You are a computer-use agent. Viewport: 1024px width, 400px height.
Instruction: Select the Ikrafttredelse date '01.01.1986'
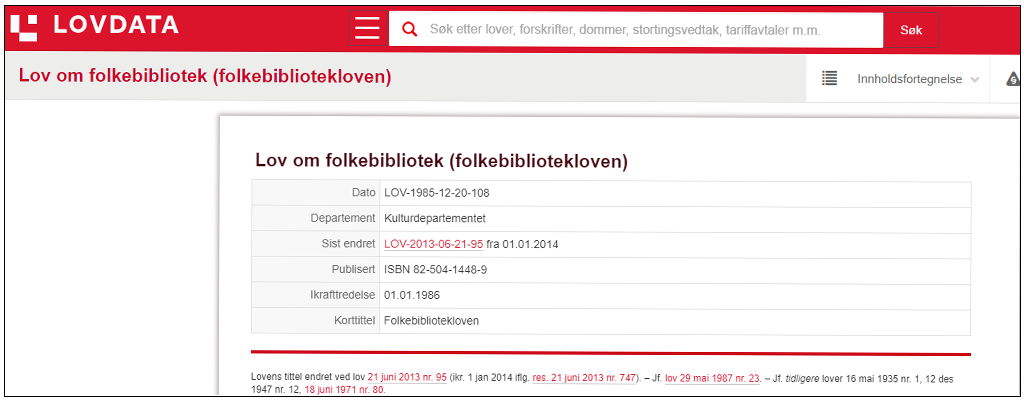tap(412, 295)
